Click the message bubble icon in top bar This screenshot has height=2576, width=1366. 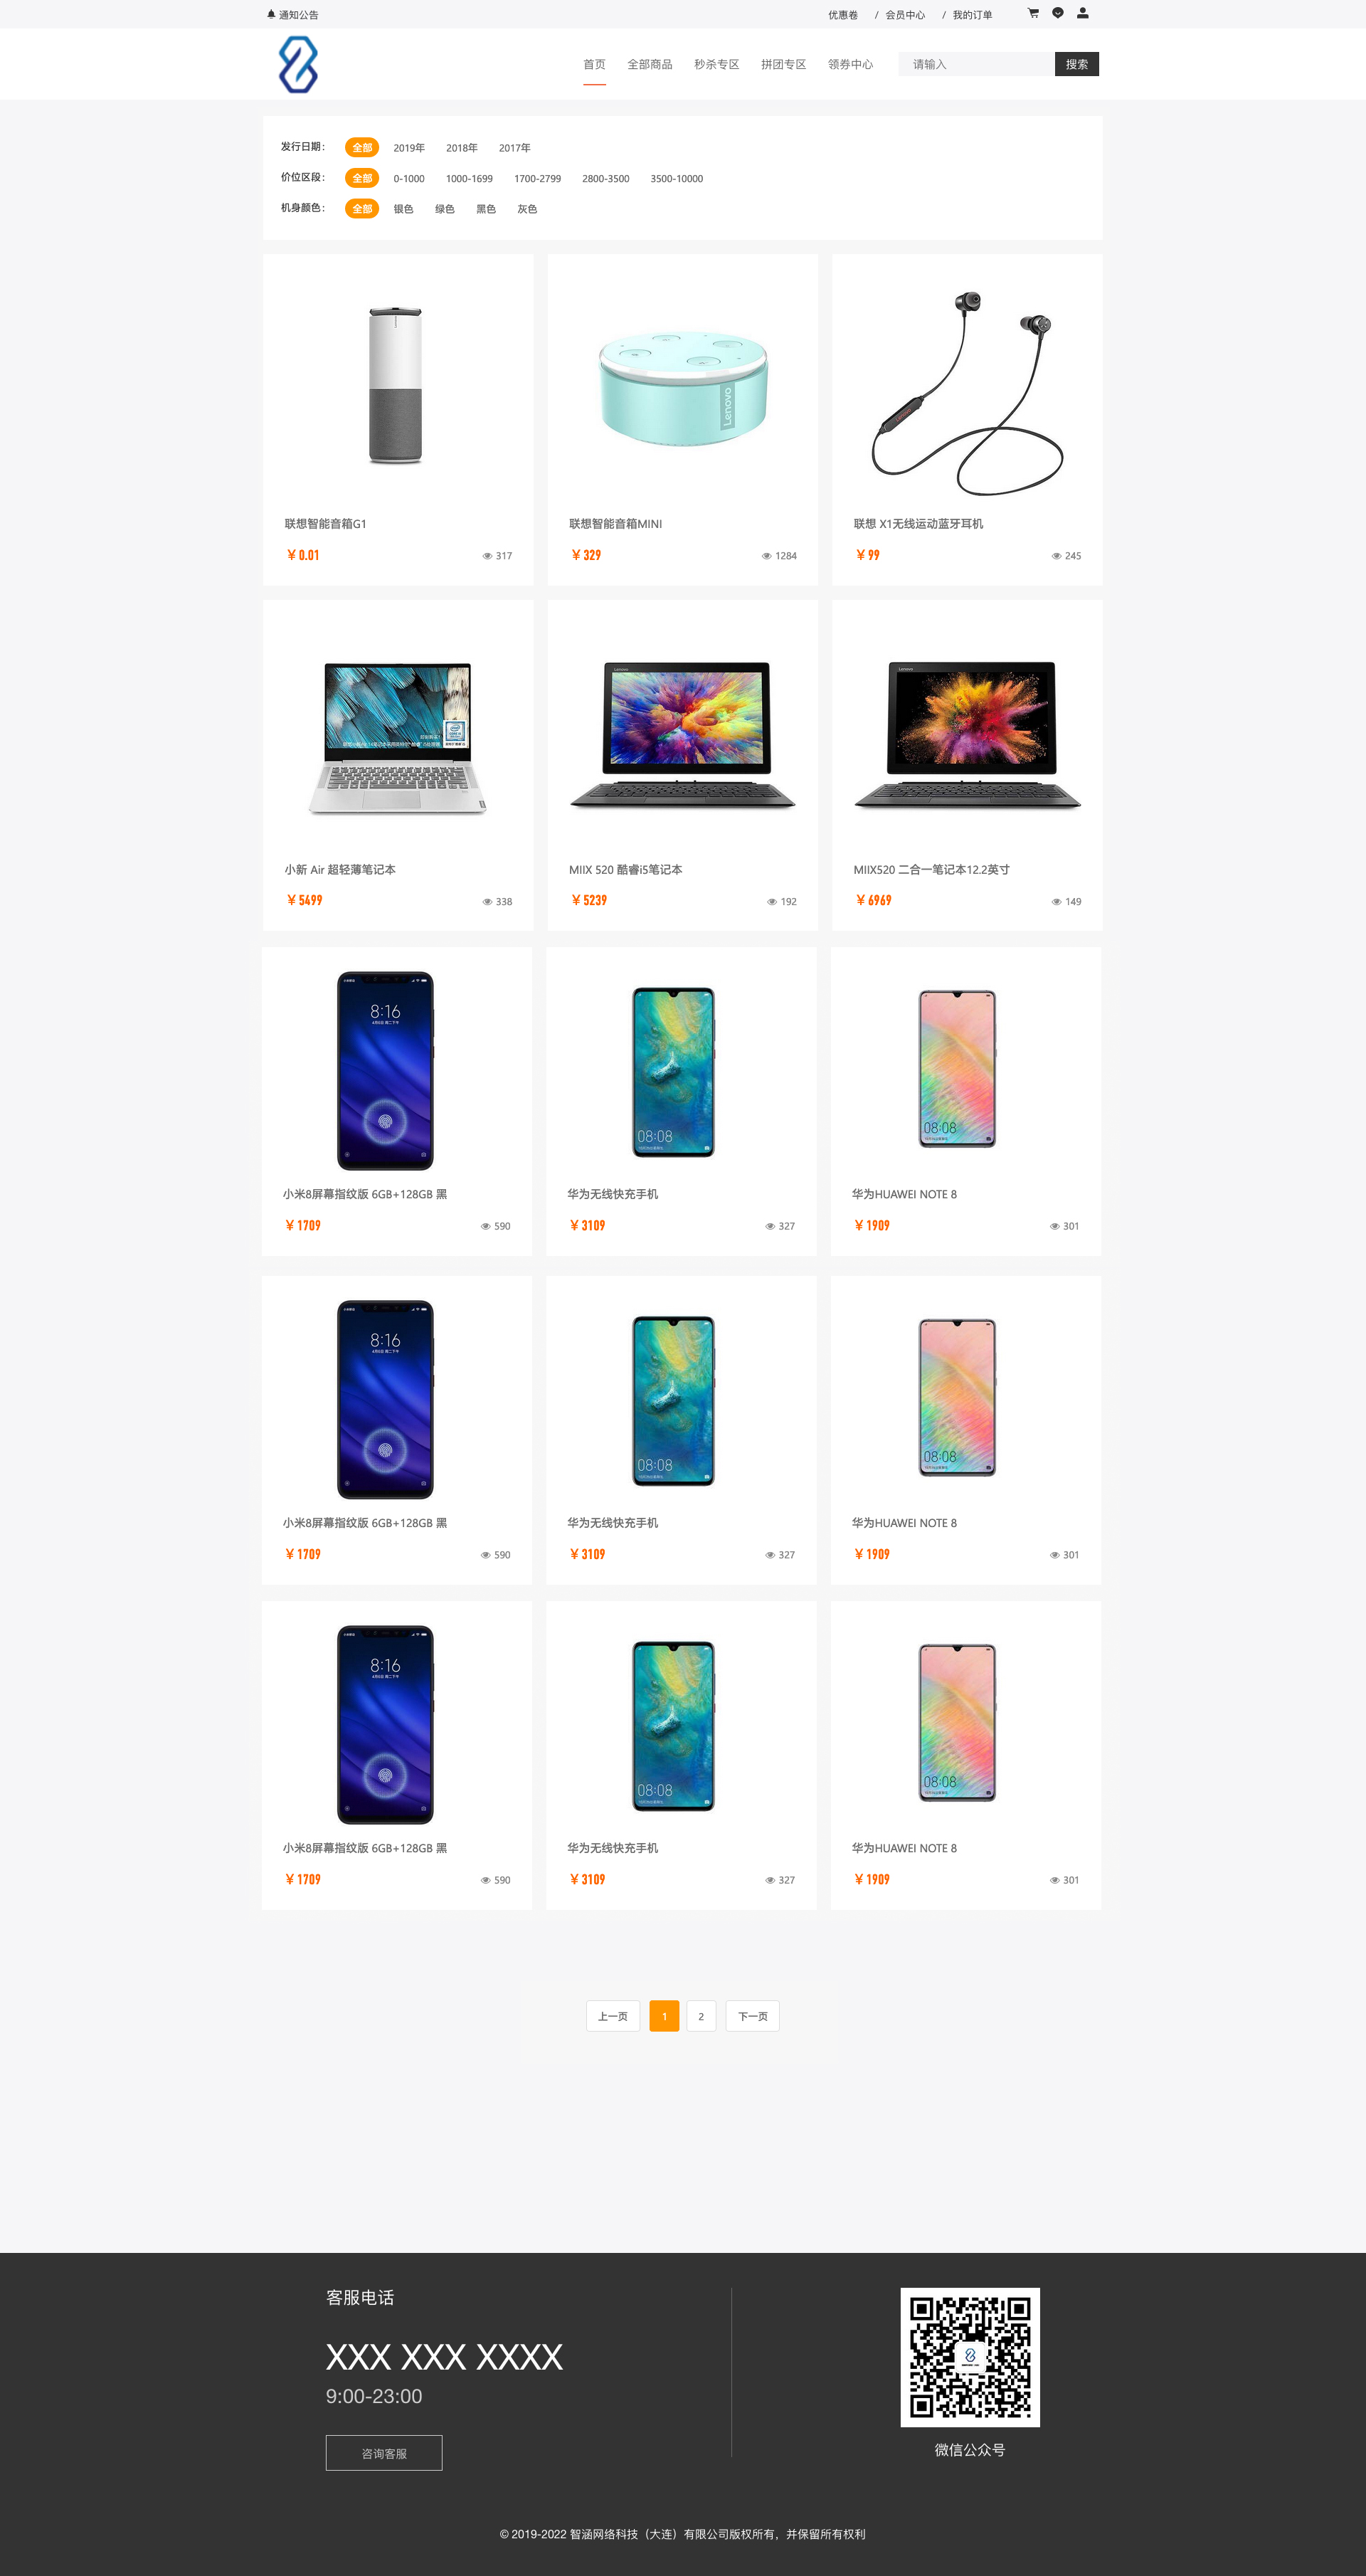point(1058,14)
